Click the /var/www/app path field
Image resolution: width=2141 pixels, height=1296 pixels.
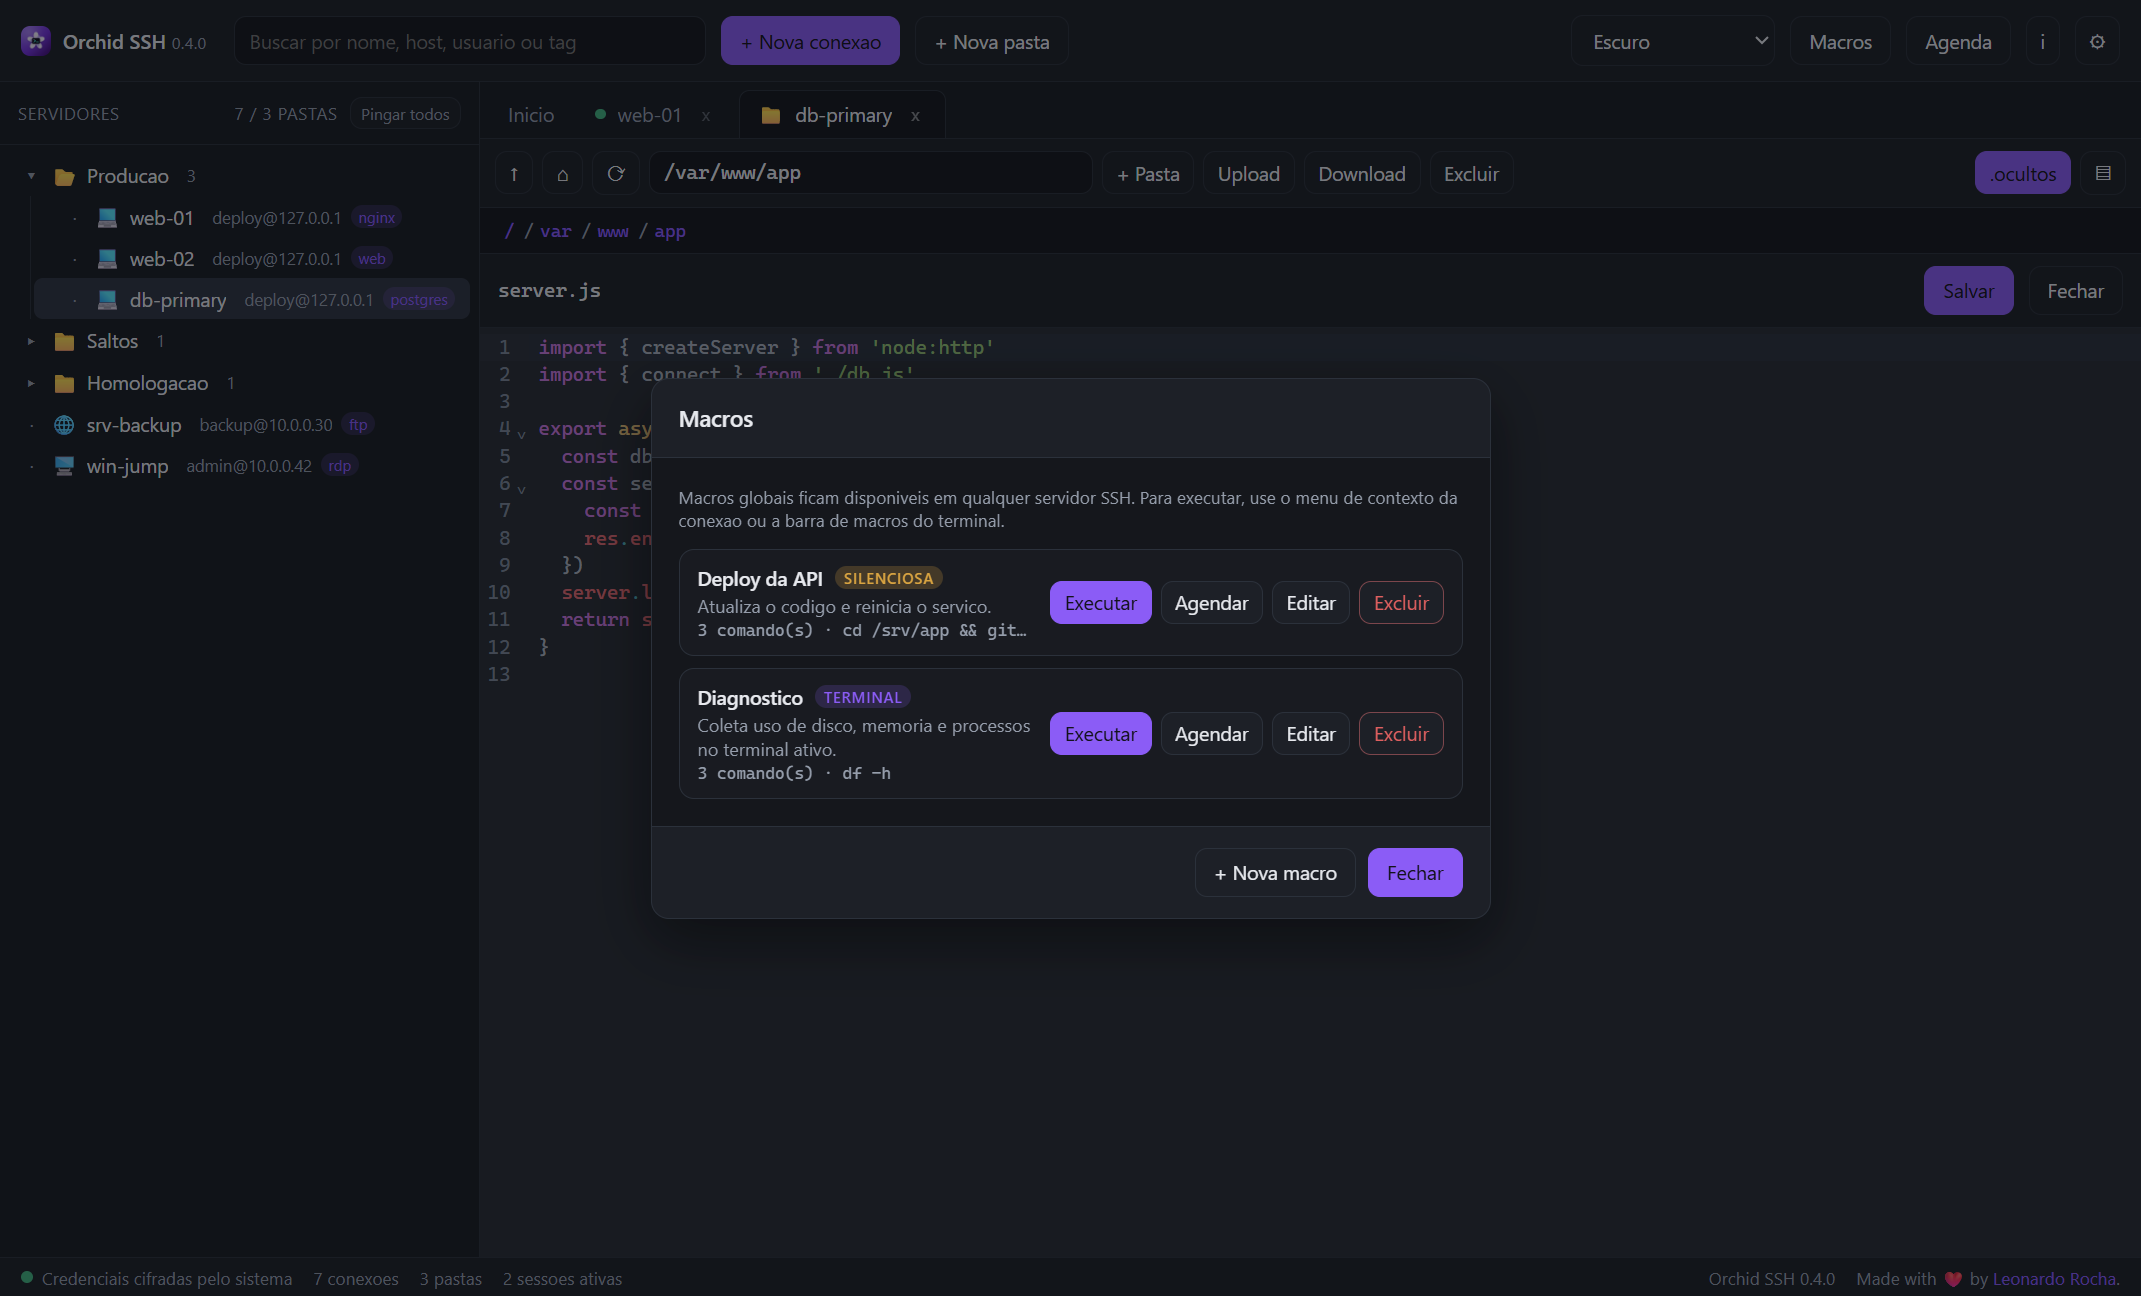pyautogui.click(x=870, y=173)
